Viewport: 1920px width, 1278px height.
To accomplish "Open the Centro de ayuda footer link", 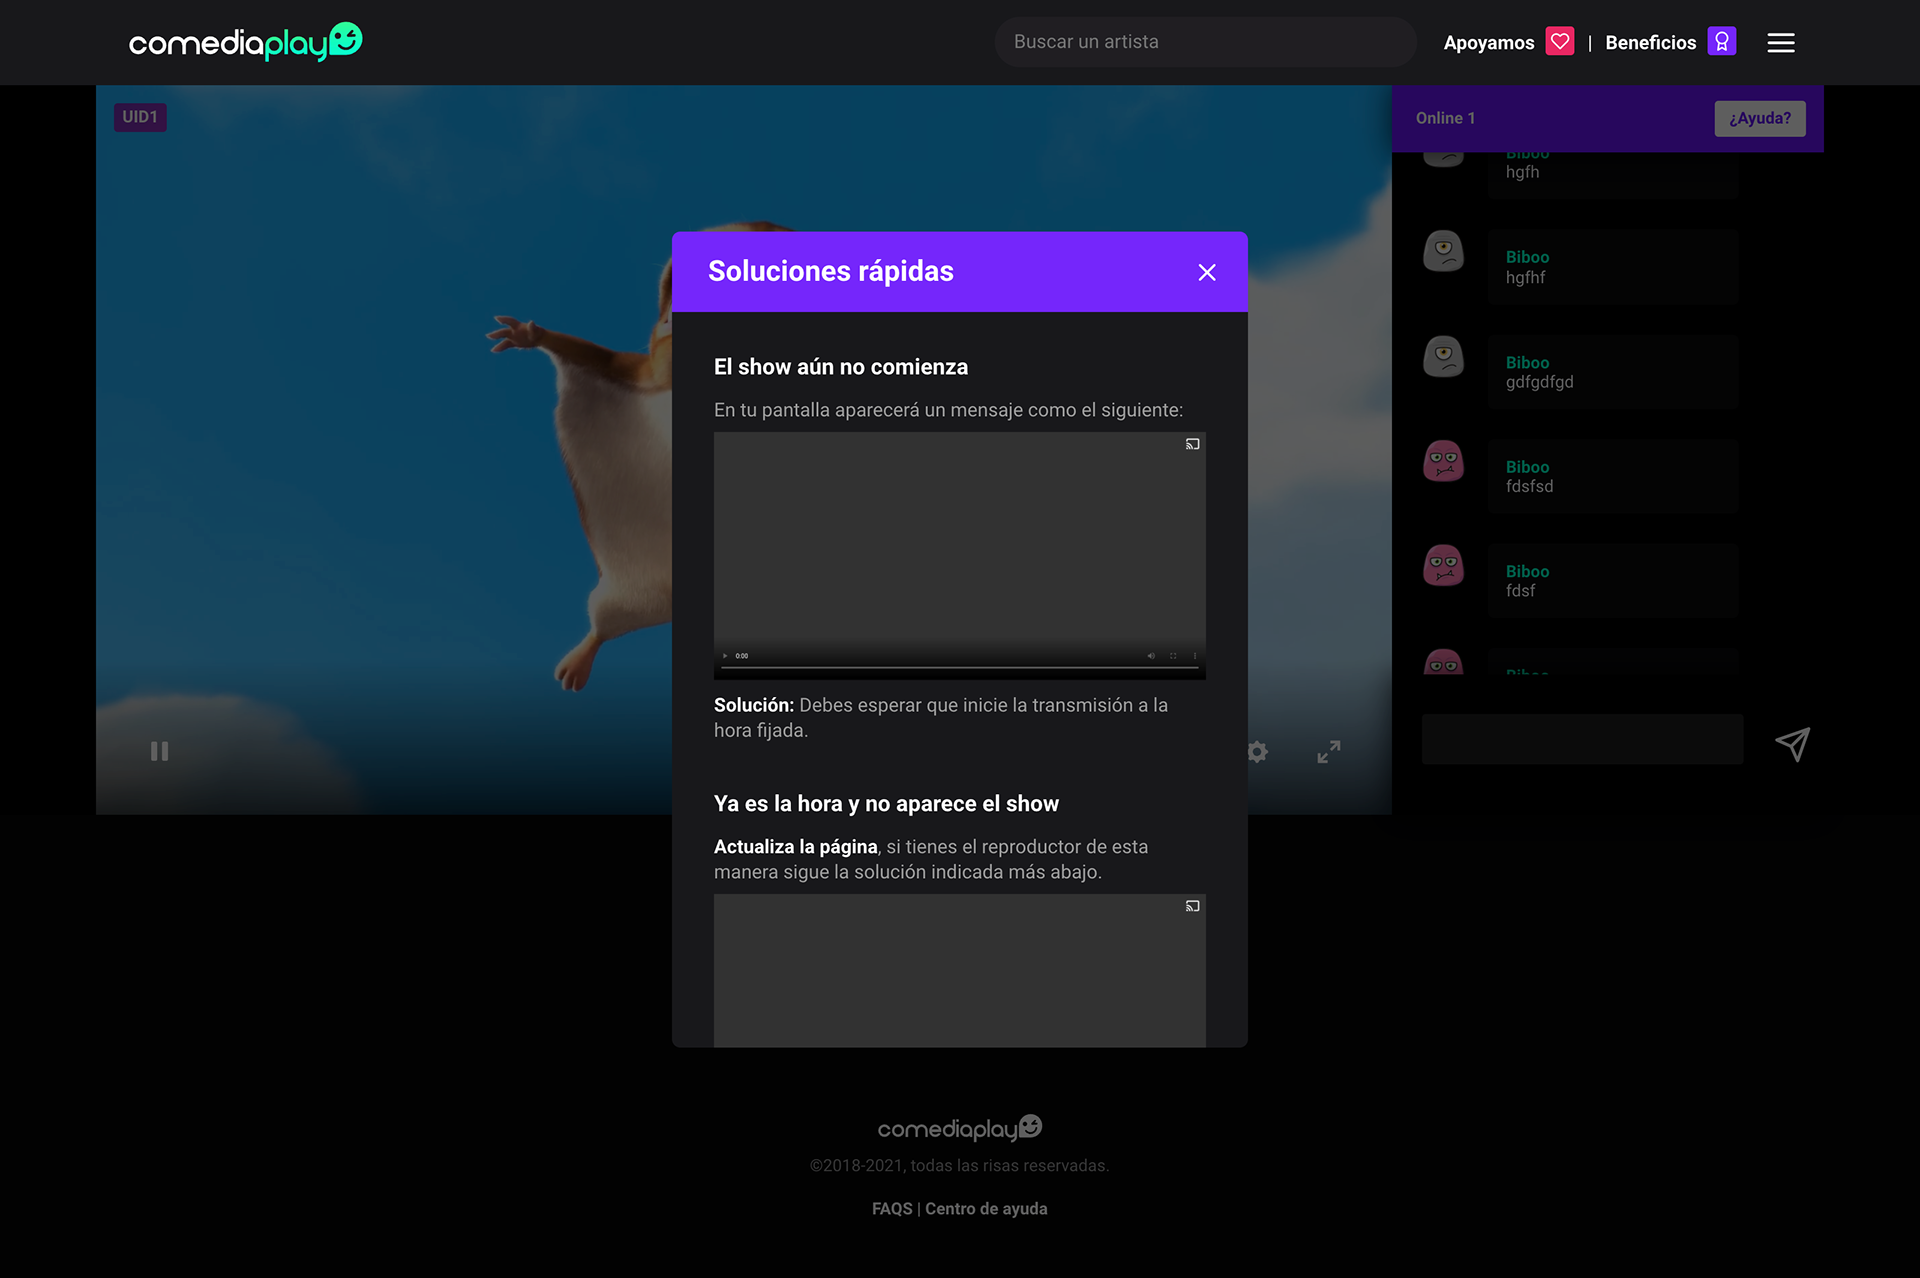I will click(x=986, y=1209).
